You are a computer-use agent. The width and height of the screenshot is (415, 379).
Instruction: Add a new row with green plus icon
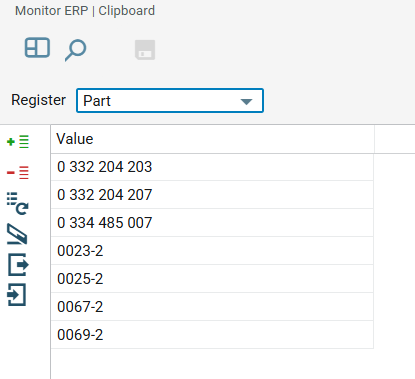(x=18, y=142)
